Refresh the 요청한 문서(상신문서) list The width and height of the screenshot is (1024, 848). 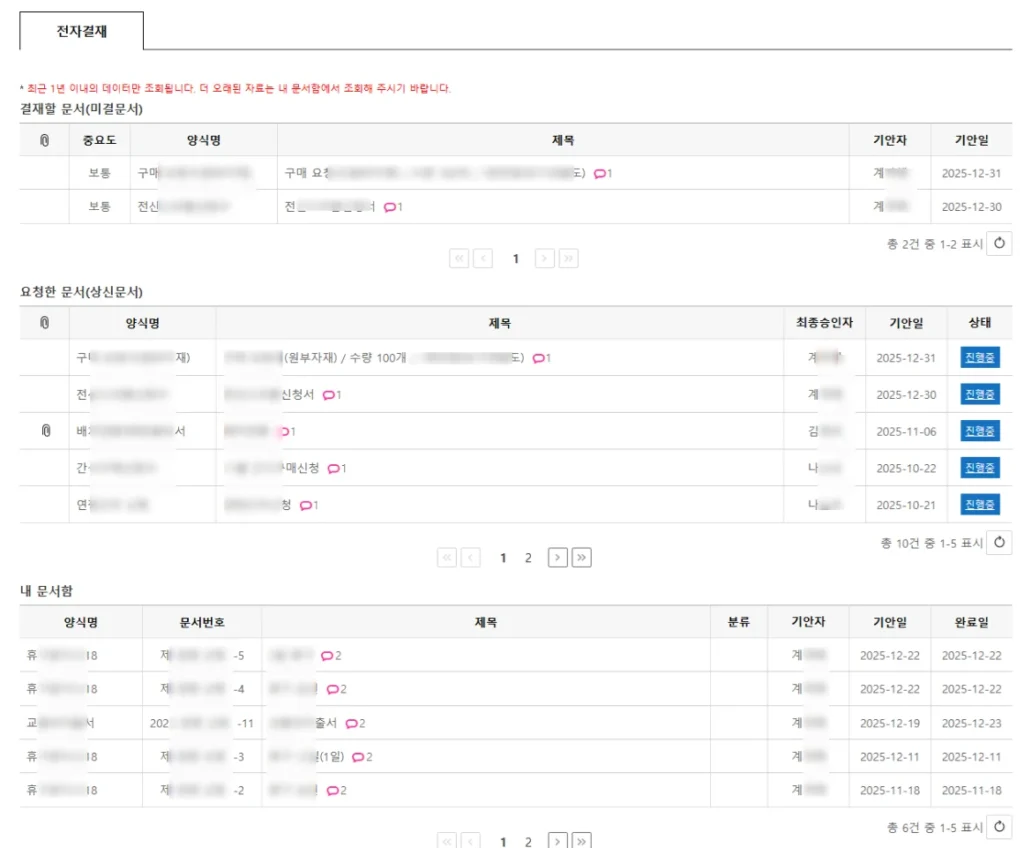(x=999, y=543)
